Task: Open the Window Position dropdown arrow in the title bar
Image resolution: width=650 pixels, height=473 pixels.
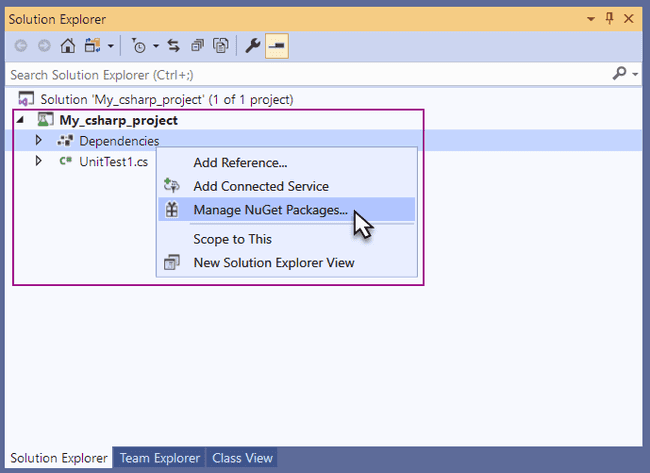Action: [591, 19]
